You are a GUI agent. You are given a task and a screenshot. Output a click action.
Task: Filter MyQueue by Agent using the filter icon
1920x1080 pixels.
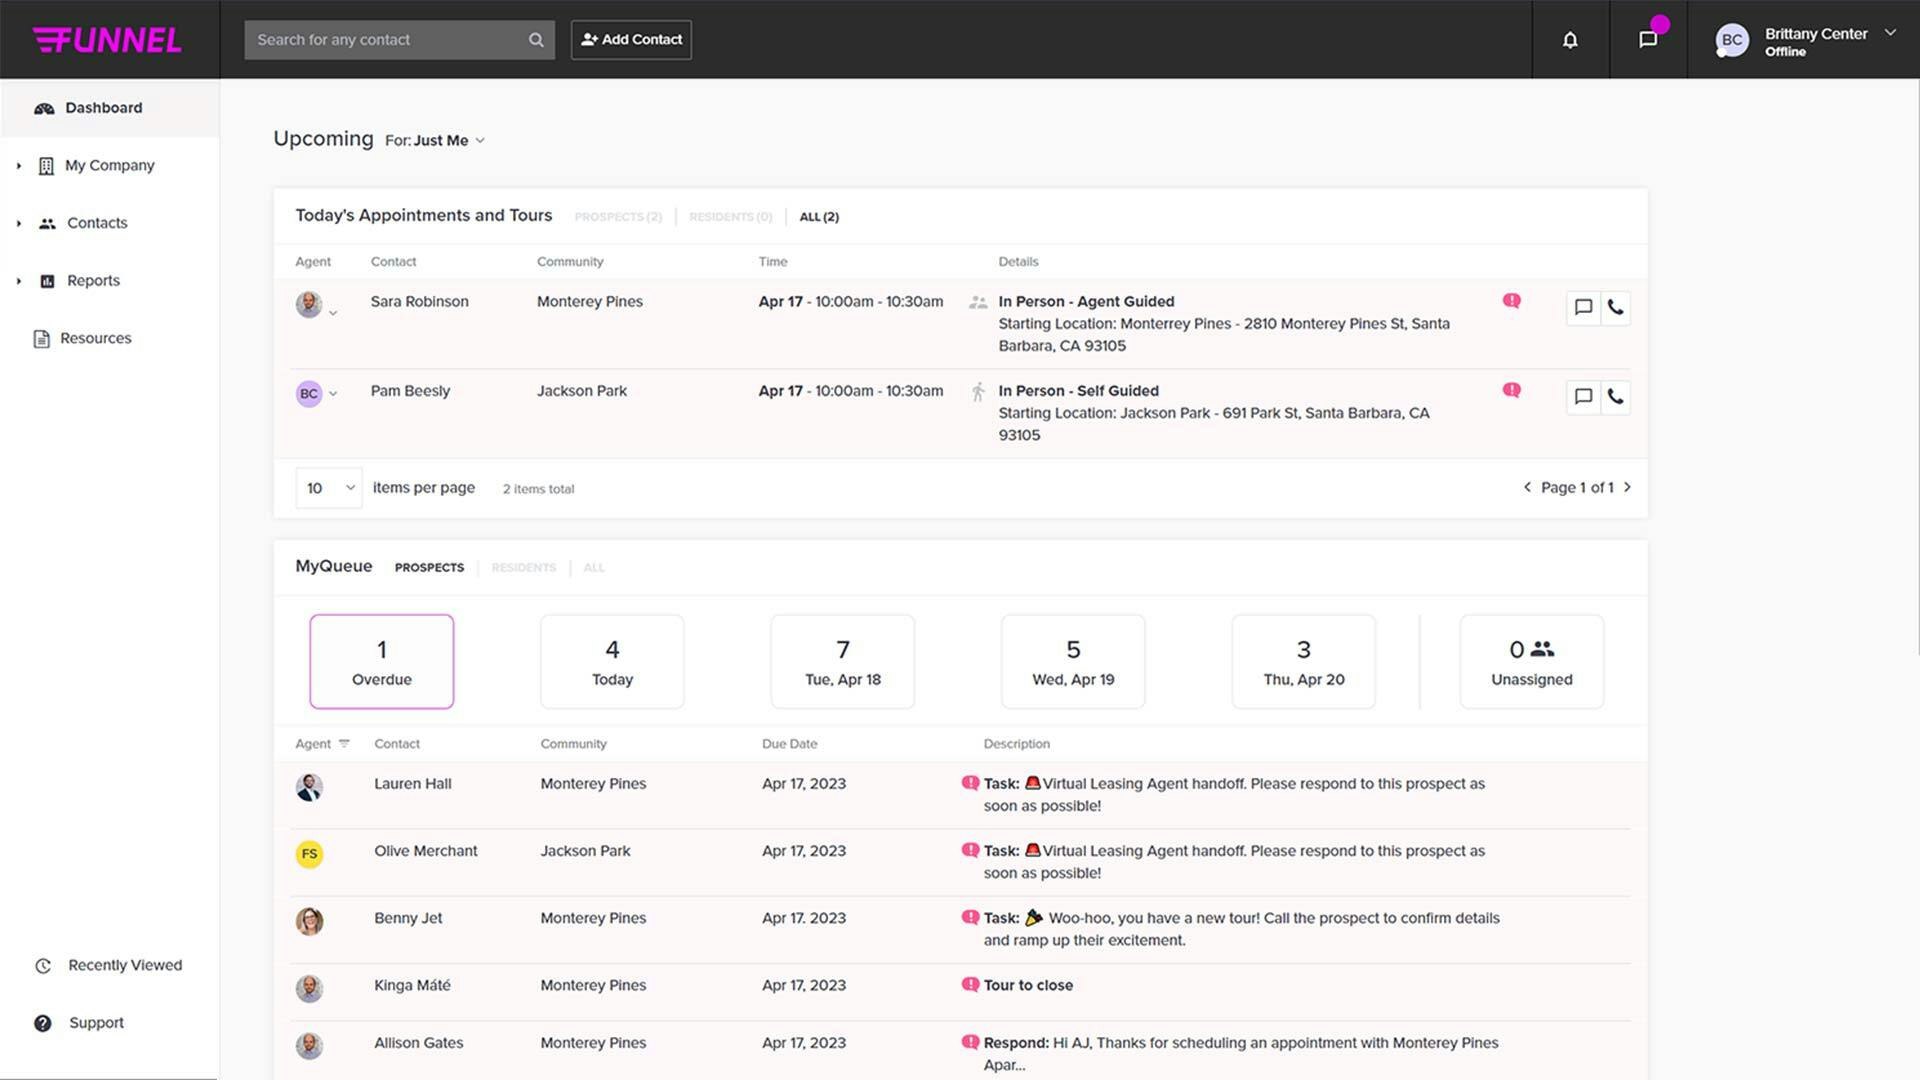344,742
